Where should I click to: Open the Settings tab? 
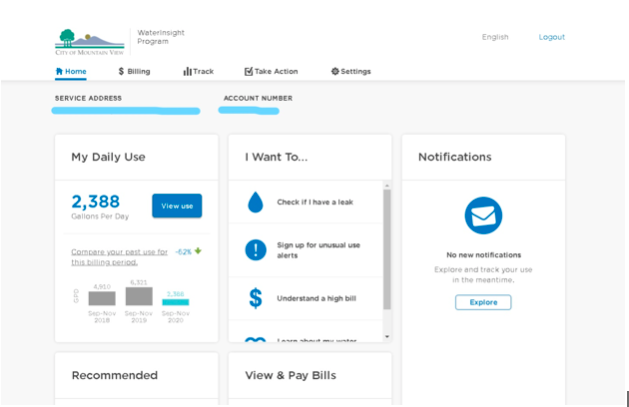pos(351,72)
